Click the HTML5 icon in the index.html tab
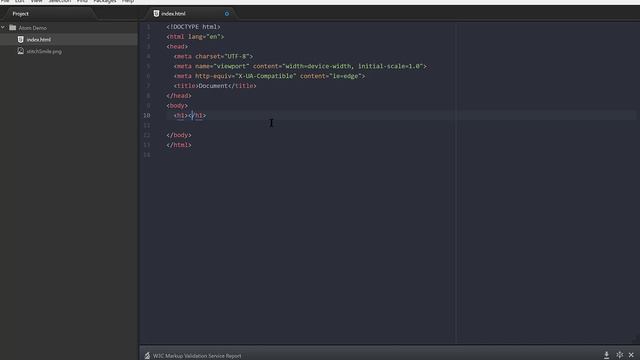 tap(156, 13)
